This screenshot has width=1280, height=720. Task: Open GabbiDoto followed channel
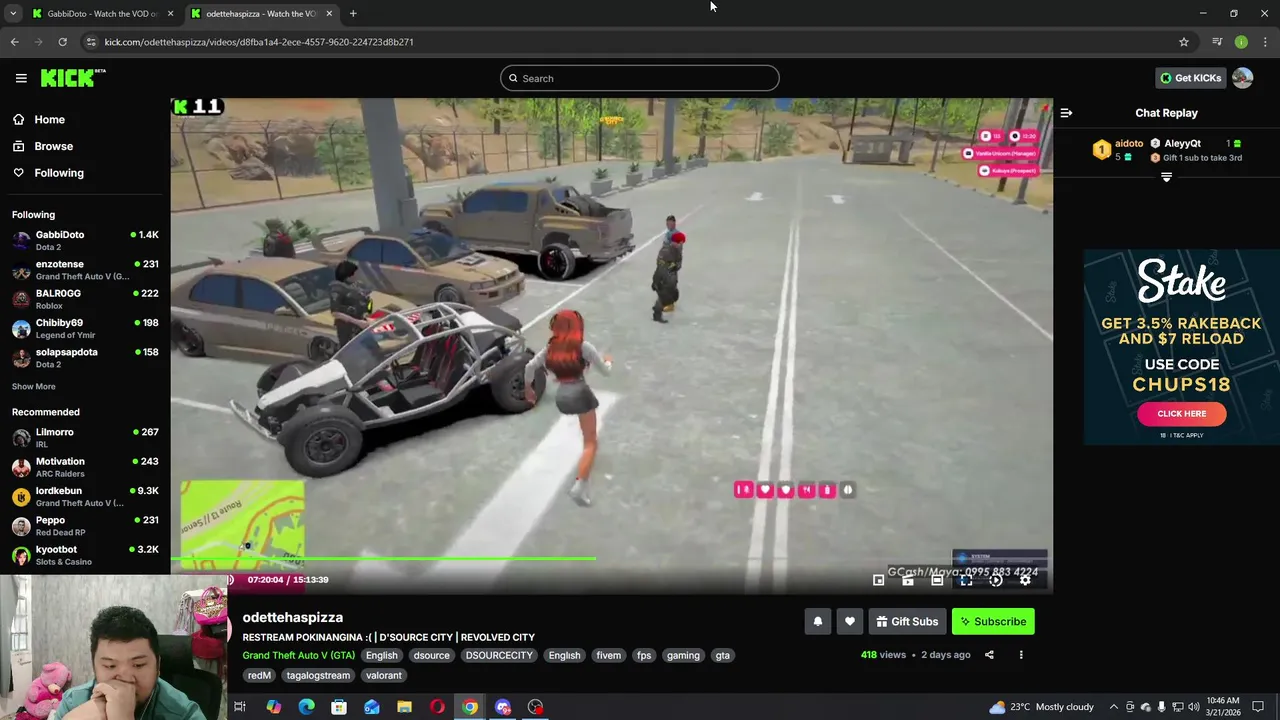point(85,240)
